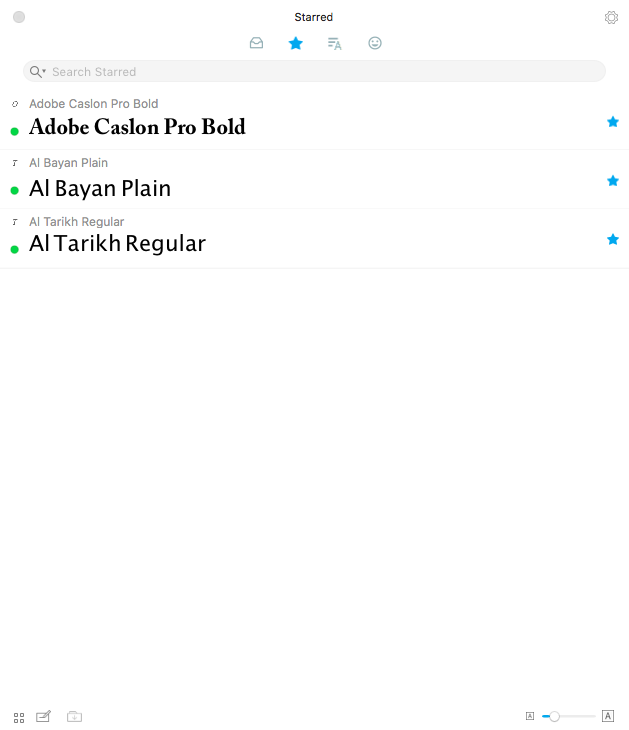Unstar Al Tarikh Regular font

(x=613, y=239)
